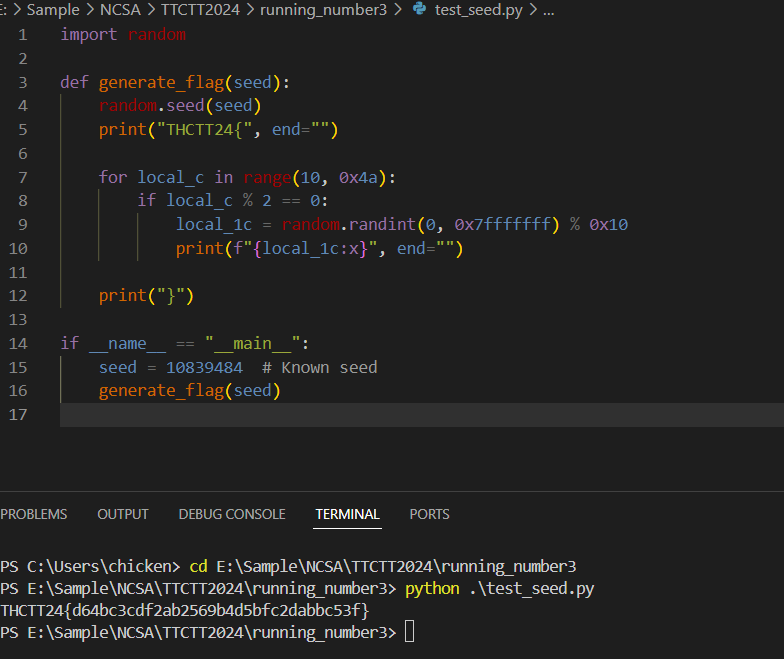Click the '# Known seed' comment
This screenshot has width=784, height=659.
pyautogui.click(x=320, y=368)
